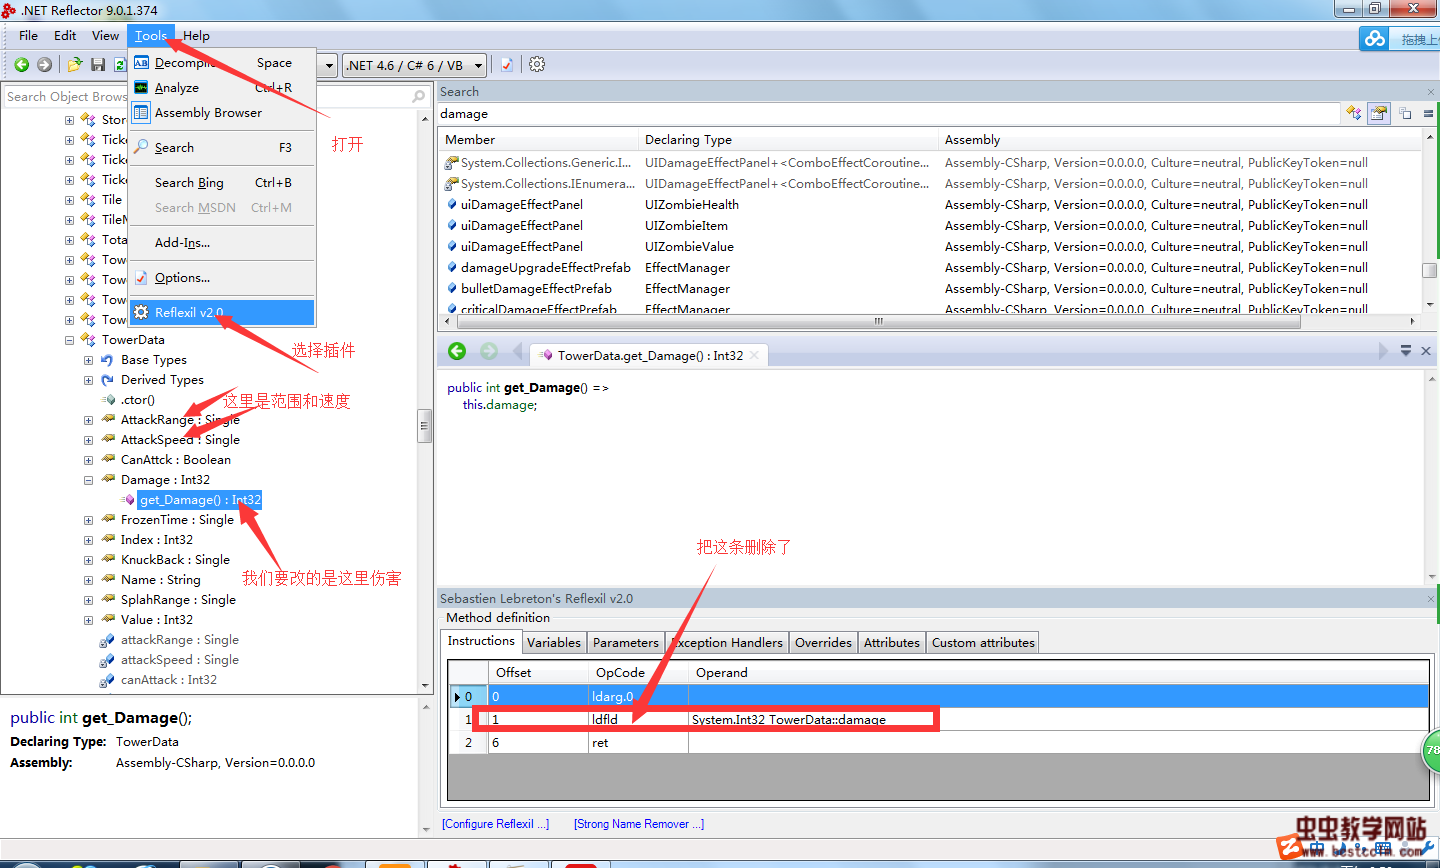Close the Search panel
1440x868 pixels.
(1431, 92)
